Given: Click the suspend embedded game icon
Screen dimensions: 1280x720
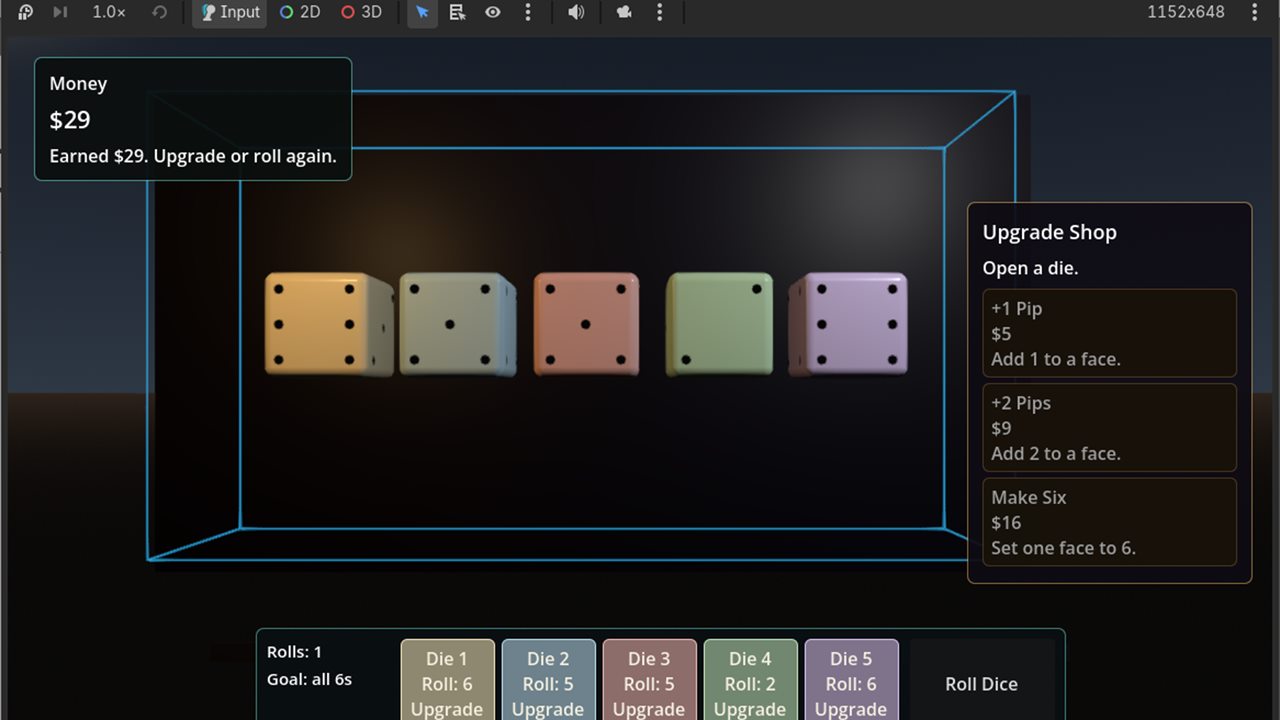Looking at the screenshot, I should pyautogui.click(x=25, y=12).
